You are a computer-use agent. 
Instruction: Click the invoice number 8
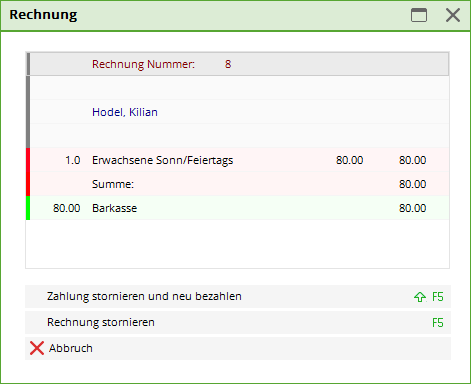(228, 64)
